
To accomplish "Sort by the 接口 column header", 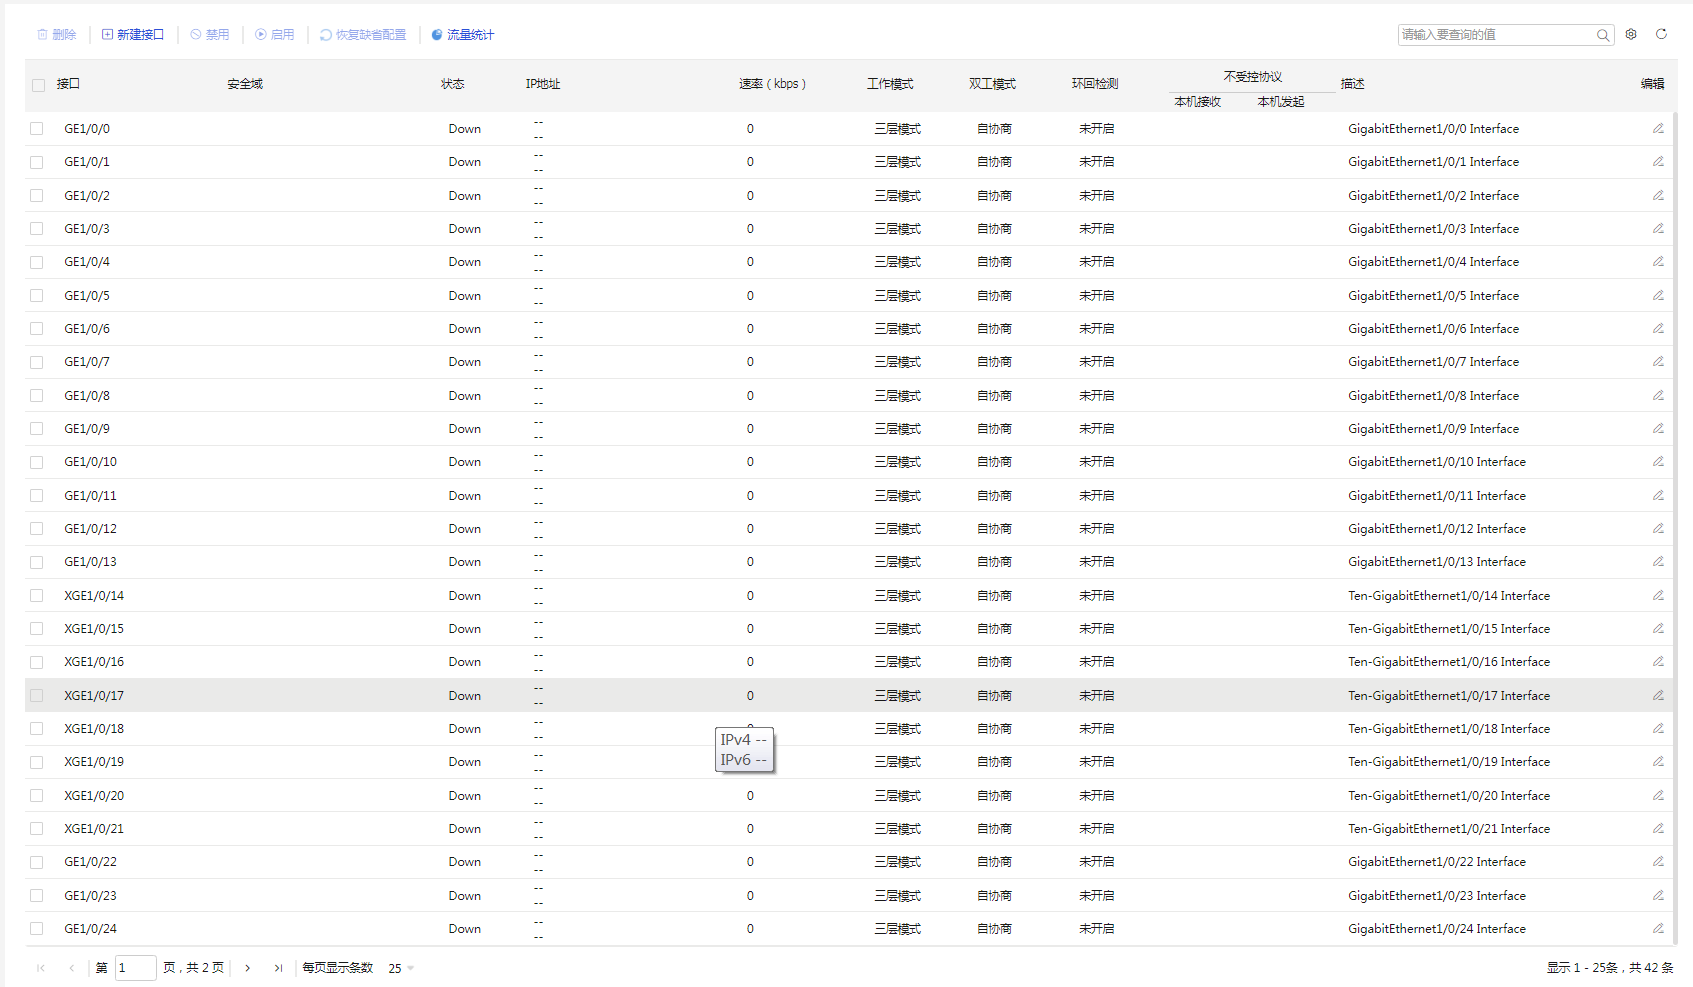I will (68, 84).
